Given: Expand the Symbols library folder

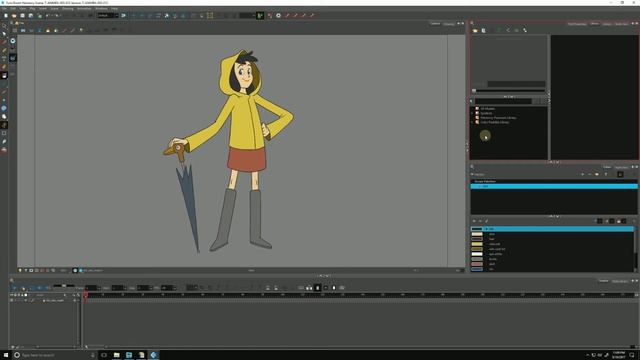Looking at the screenshot, I should pos(472,113).
